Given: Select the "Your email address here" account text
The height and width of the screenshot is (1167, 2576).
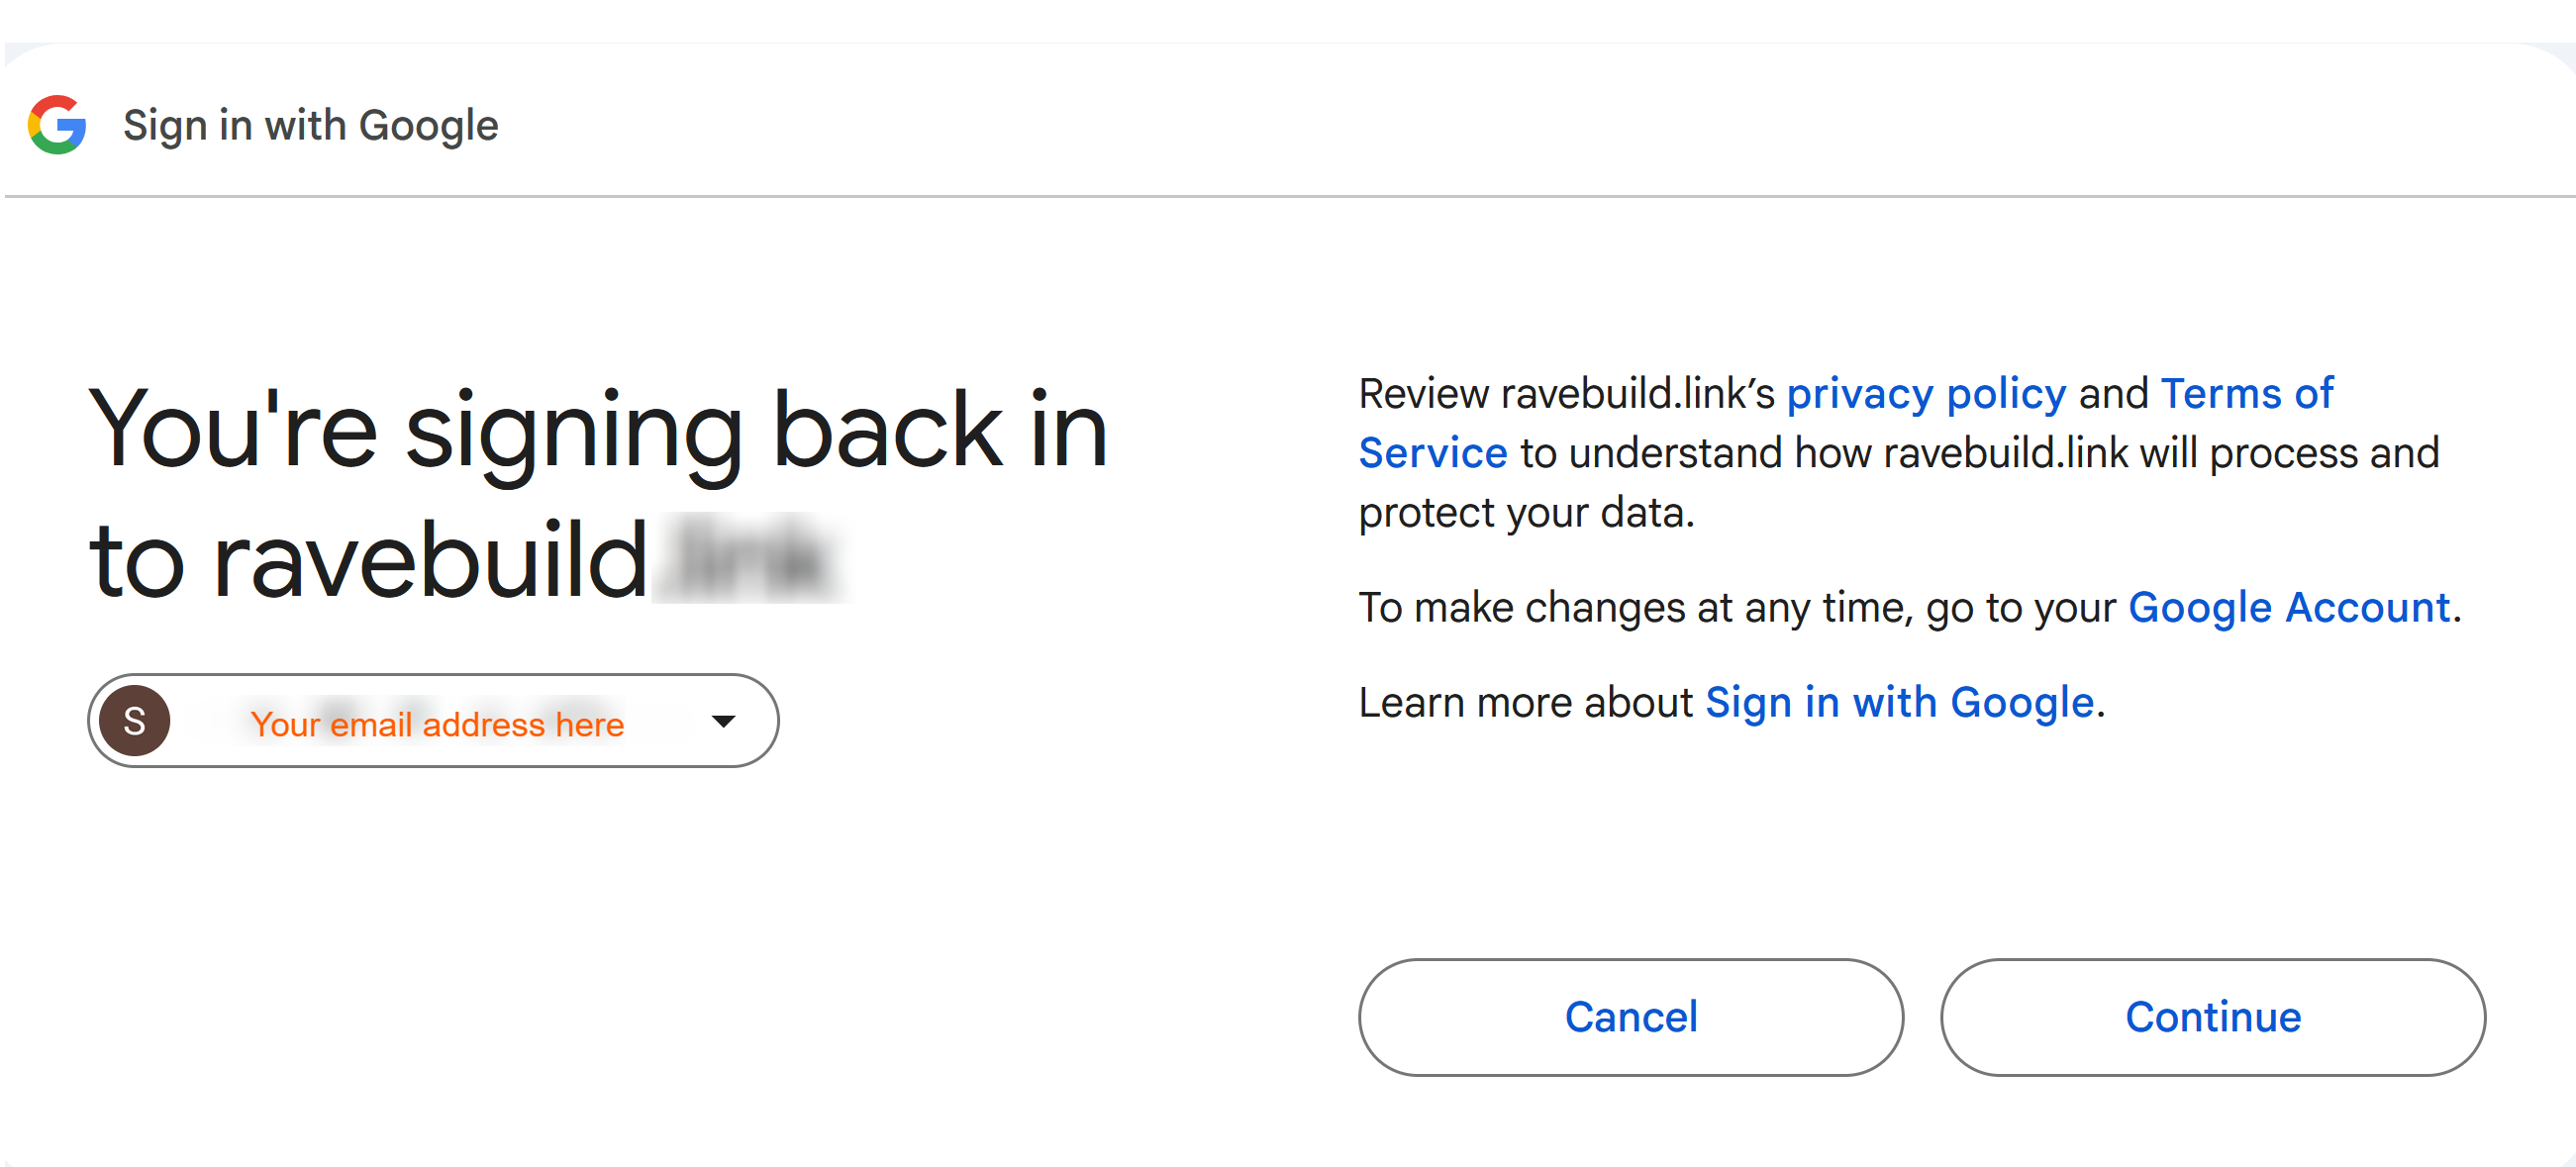Looking at the screenshot, I should pos(437,723).
